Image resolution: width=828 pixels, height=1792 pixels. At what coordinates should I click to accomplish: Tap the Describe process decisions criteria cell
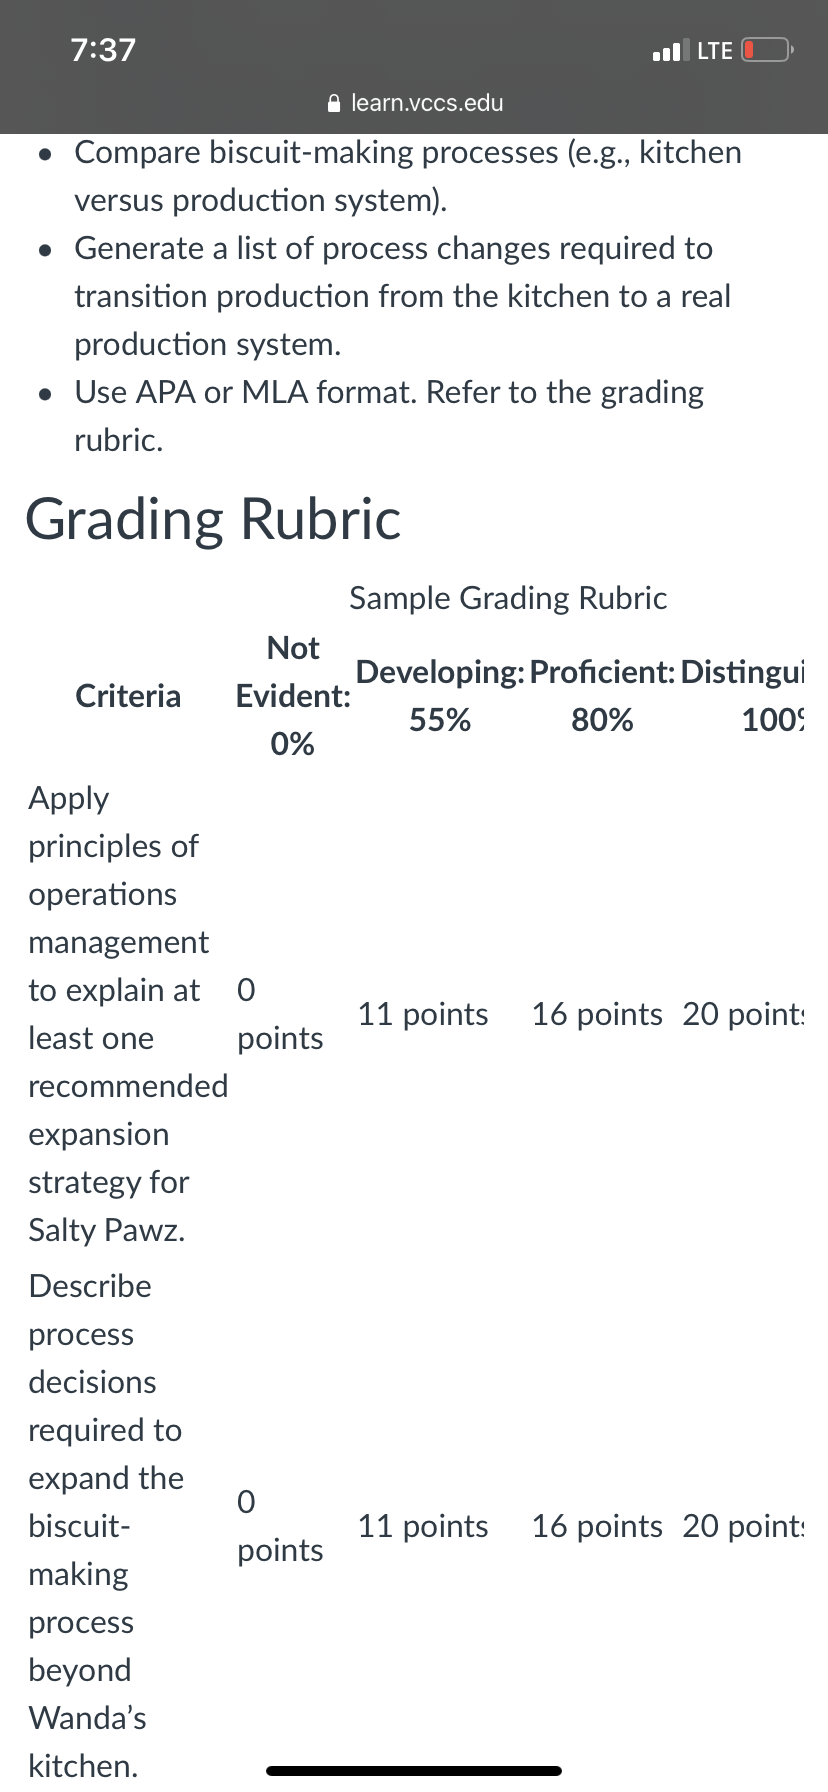tap(108, 1526)
